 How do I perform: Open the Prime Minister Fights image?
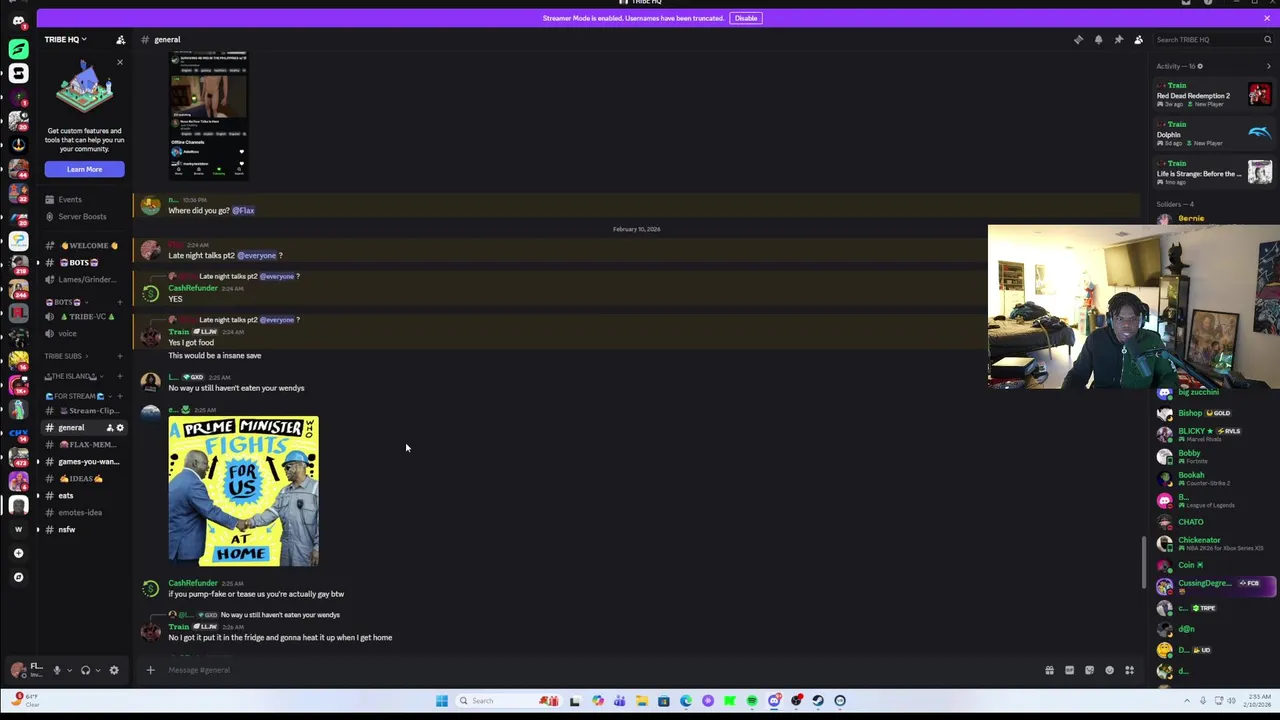(243, 491)
